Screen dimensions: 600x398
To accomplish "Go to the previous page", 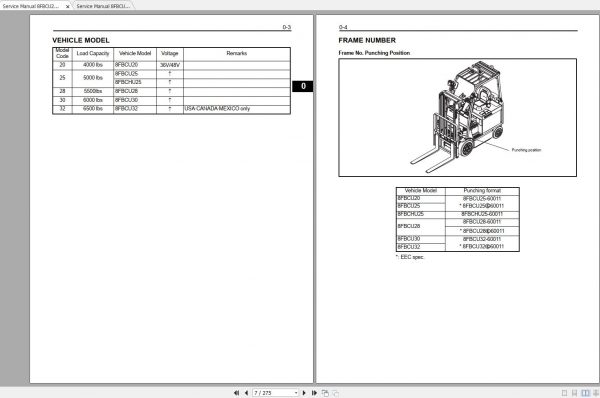I will pyautogui.click(x=246, y=393).
